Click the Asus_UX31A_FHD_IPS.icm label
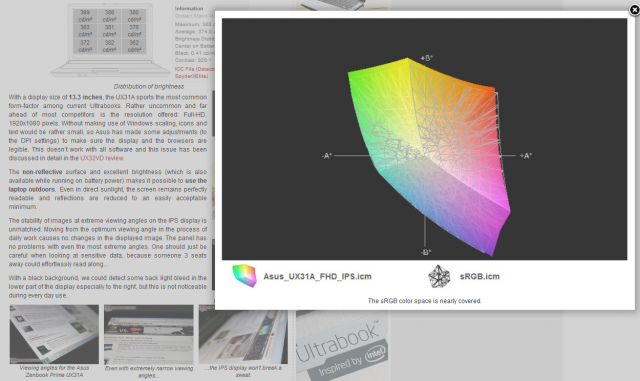 click(x=317, y=276)
